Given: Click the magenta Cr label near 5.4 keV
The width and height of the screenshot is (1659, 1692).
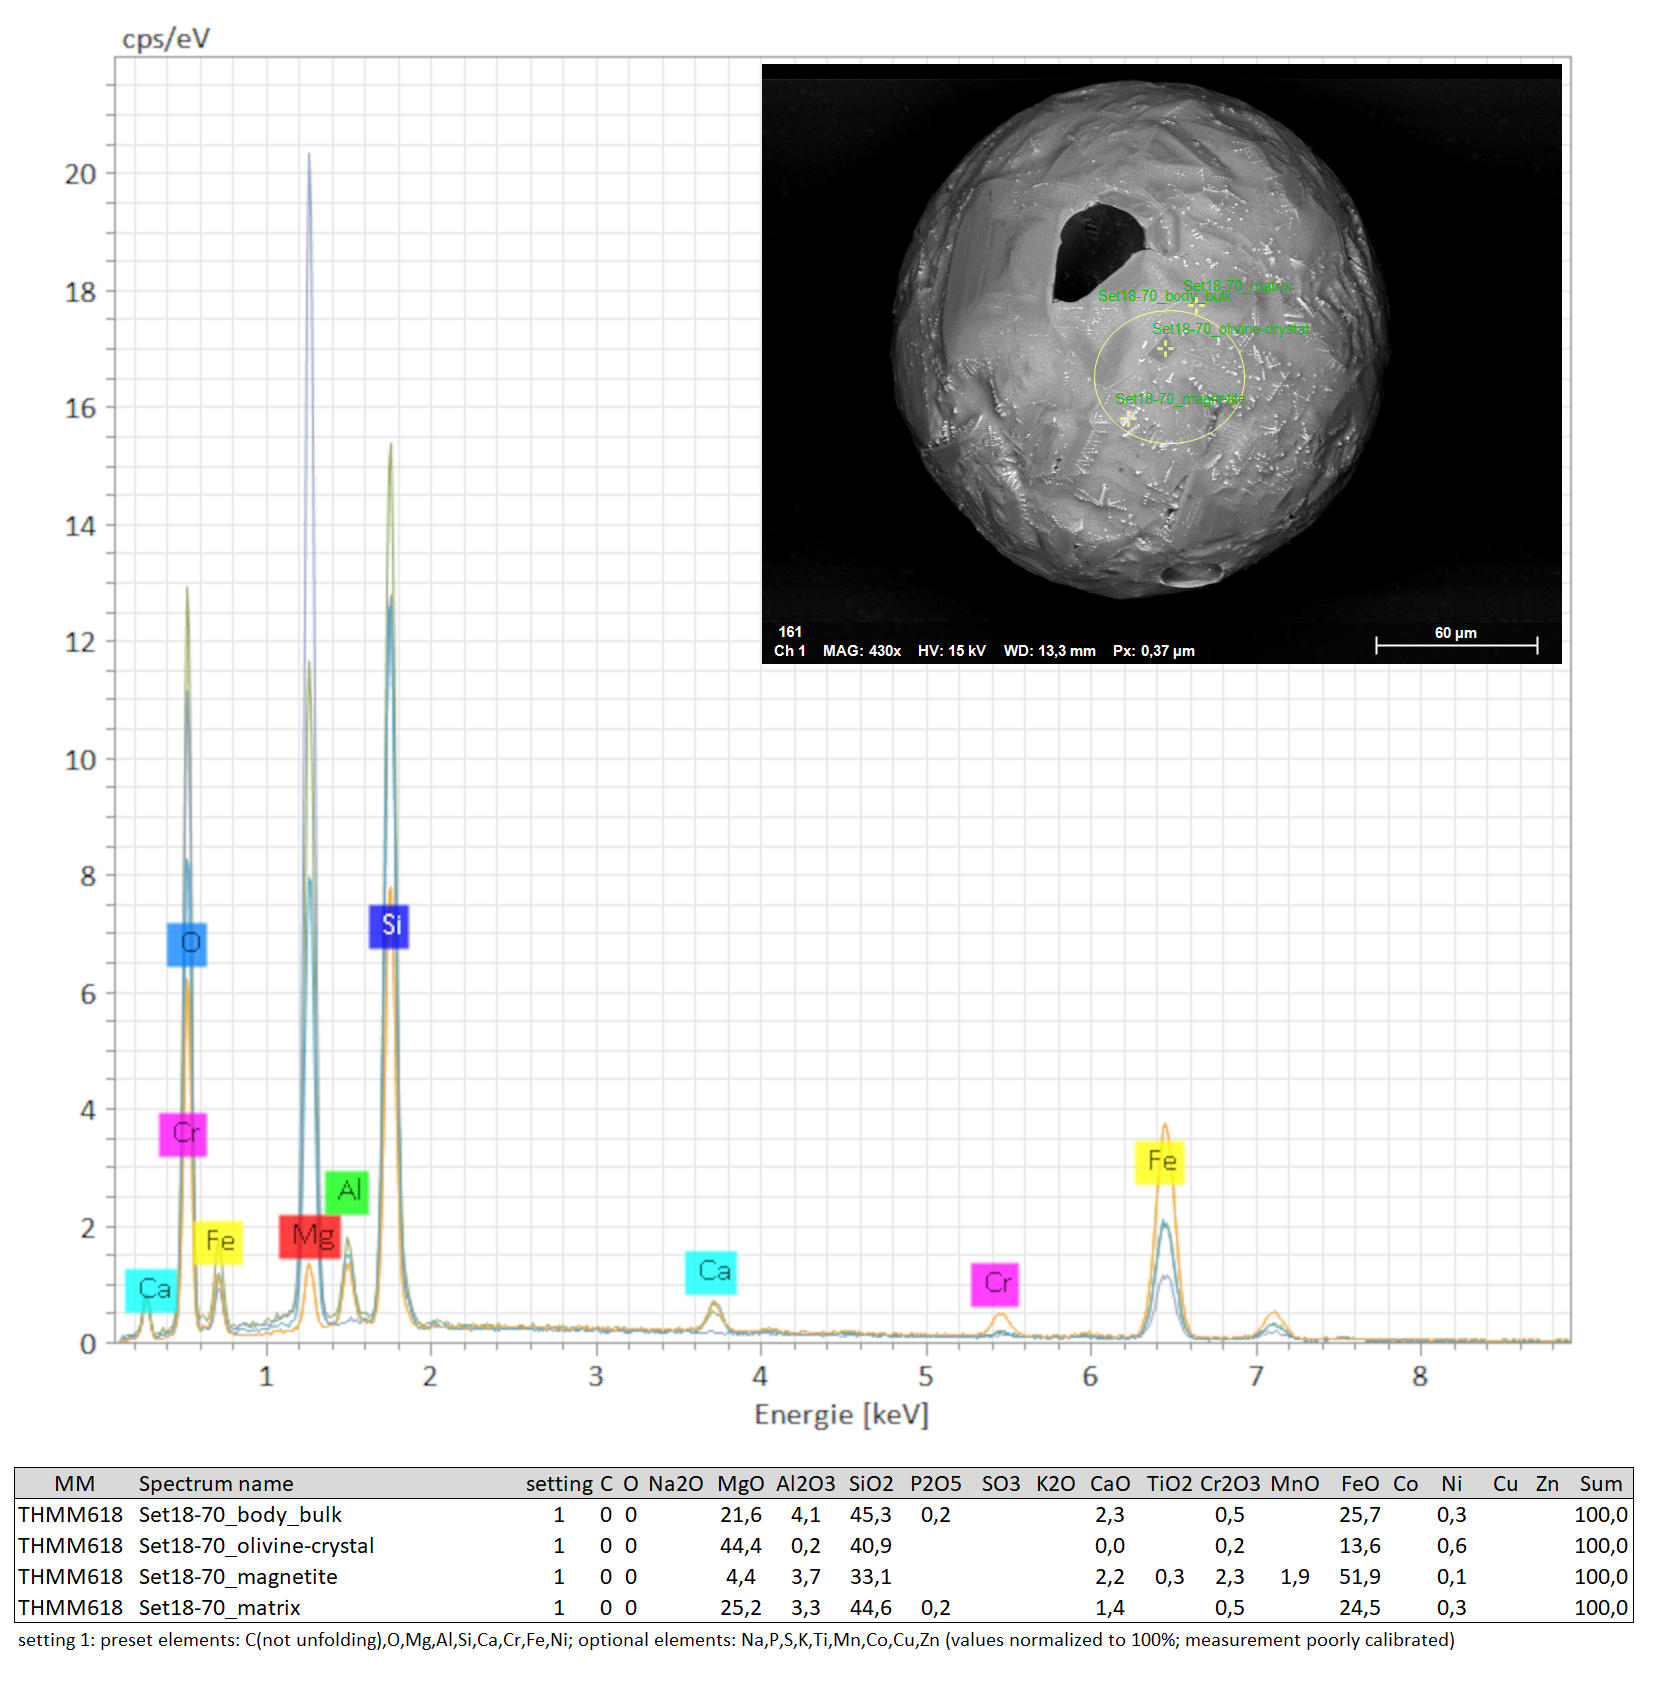Looking at the screenshot, I should (x=995, y=1284).
